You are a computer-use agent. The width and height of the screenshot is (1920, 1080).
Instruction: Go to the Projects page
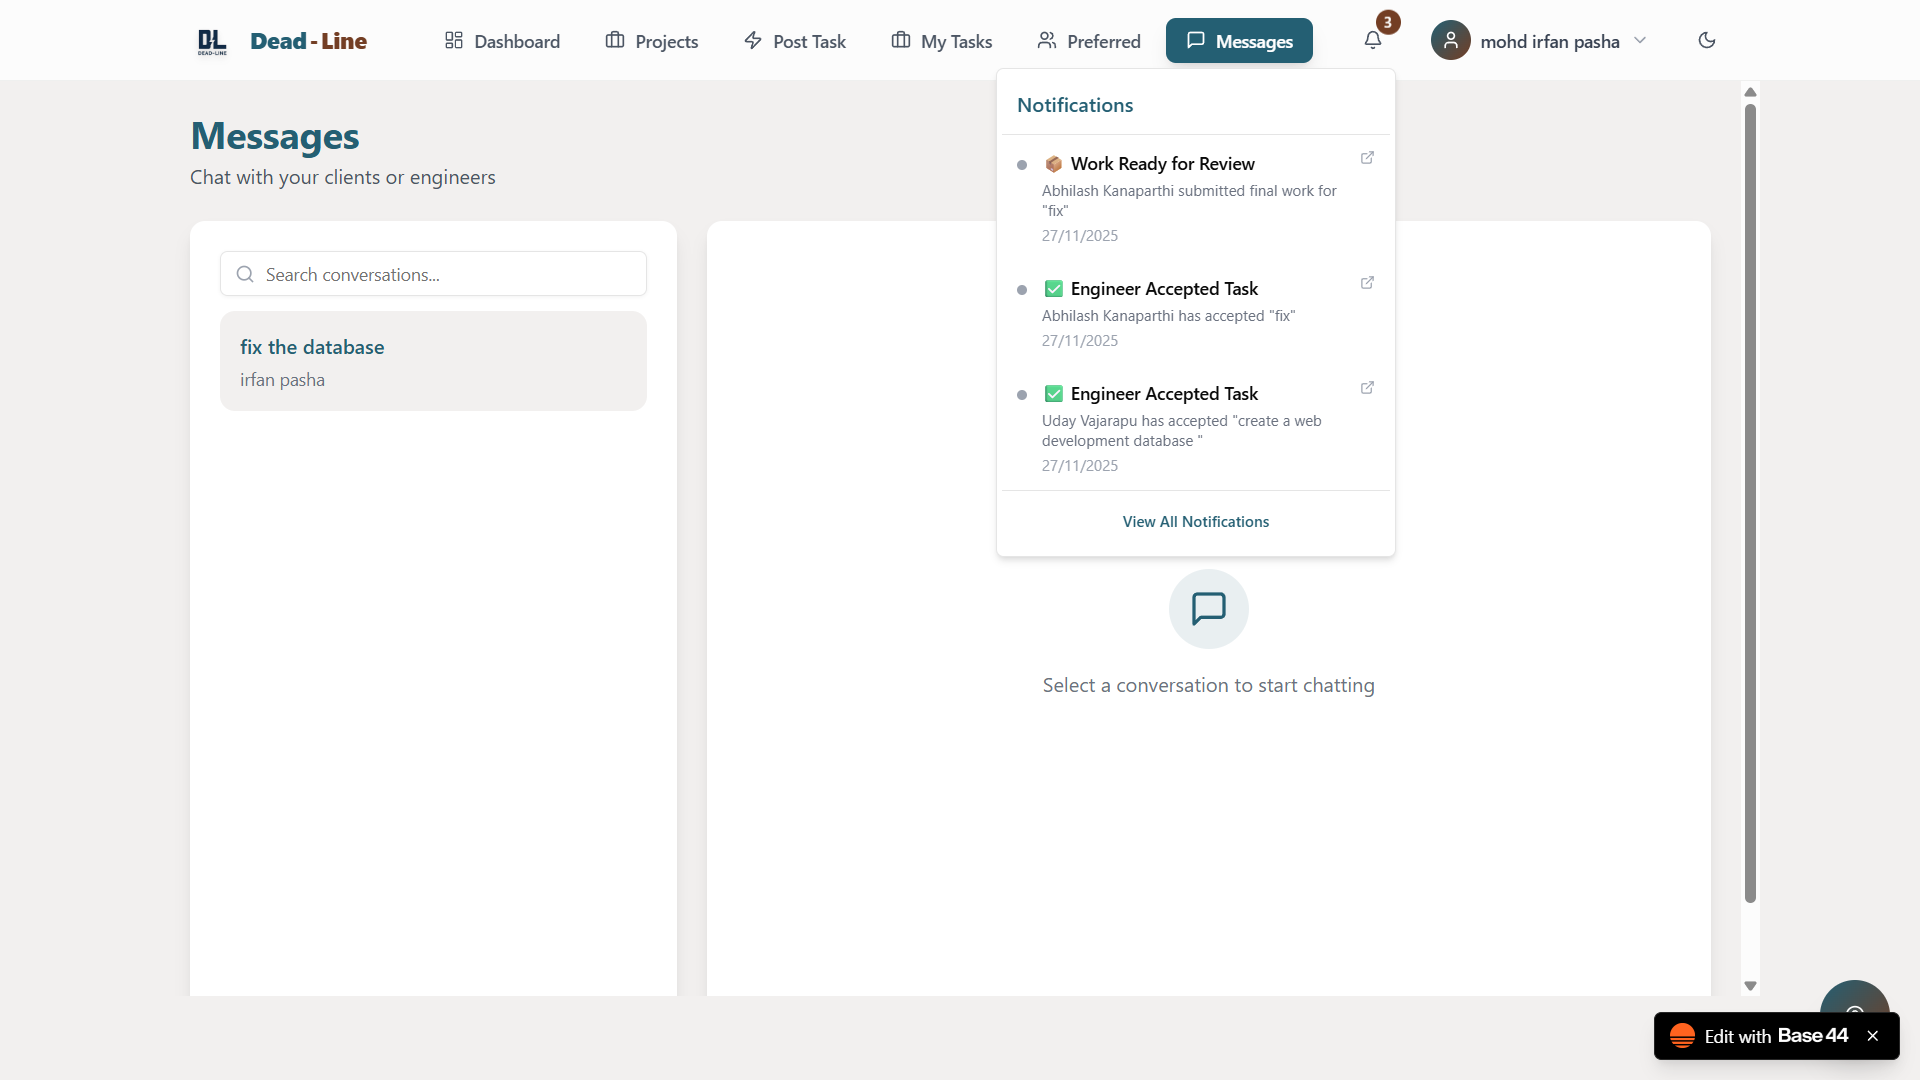click(652, 41)
